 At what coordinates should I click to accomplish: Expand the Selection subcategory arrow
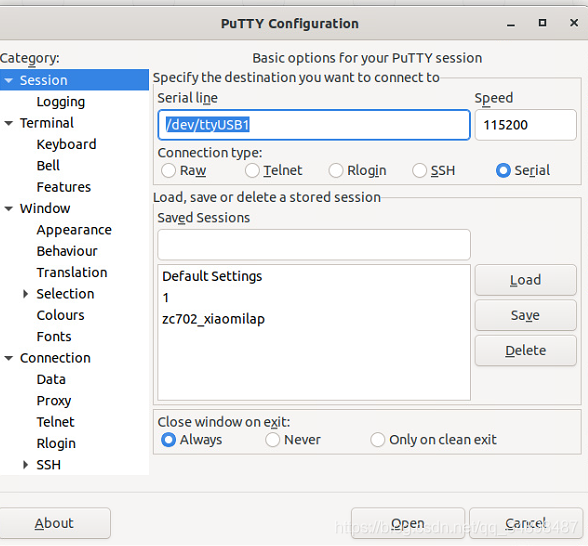(25, 294)
